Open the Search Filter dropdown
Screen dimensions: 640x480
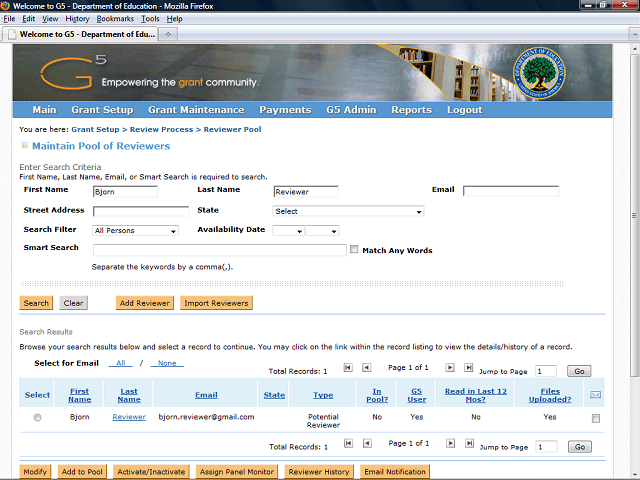tap(135, 231)
